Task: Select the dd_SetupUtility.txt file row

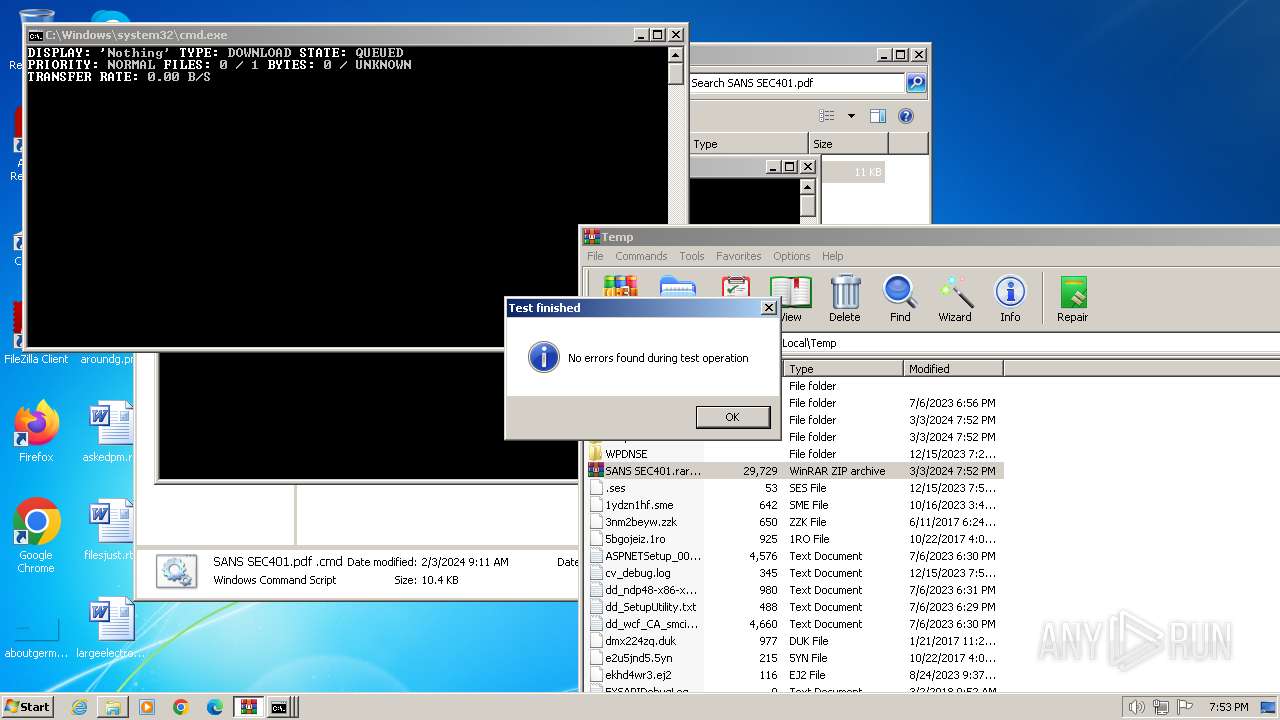Action: tap(794, 607)
